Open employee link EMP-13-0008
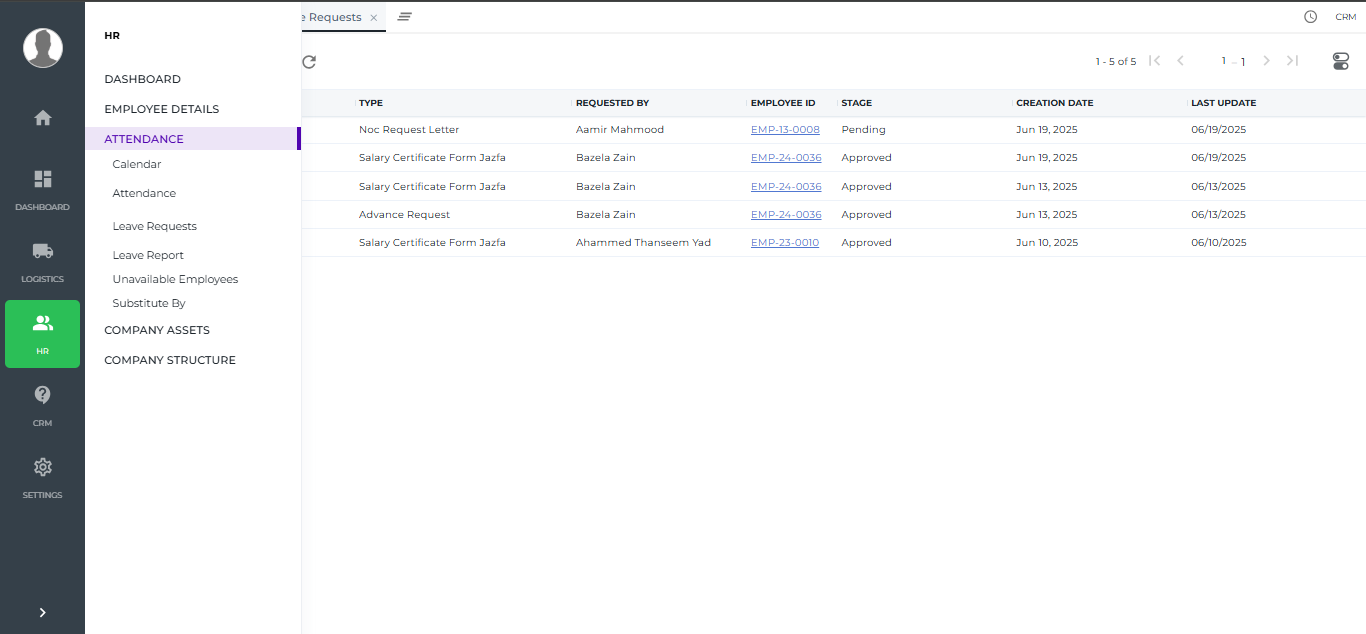The width and height of the screenshot is (1366, 634). point(785,130)
